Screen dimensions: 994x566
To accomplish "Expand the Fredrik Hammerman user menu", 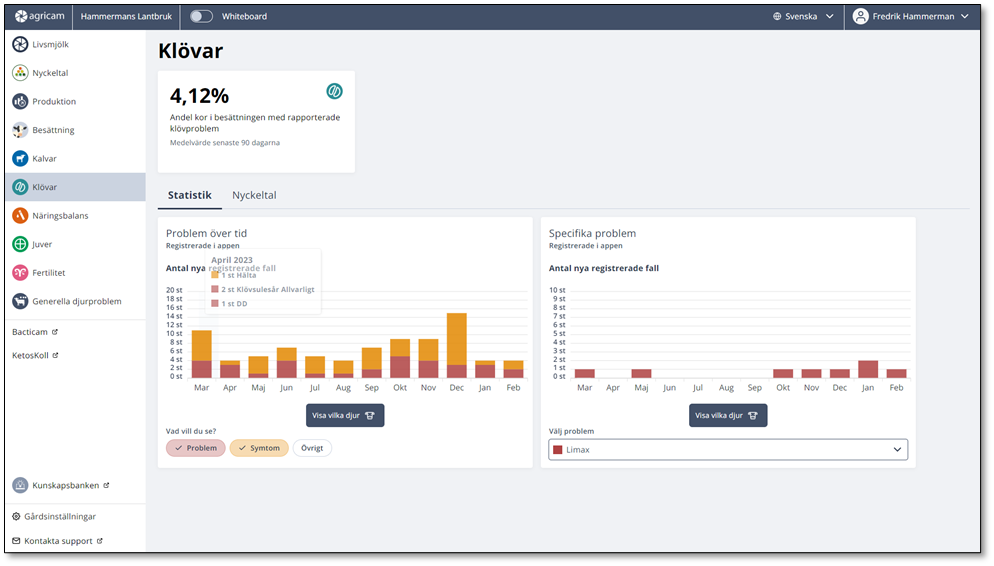I will [911, 17].
